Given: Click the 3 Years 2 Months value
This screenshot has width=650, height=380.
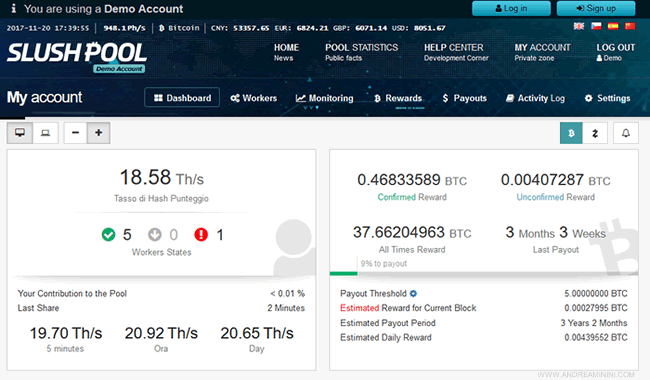Looking at the screenshot, I should point(594,323).
